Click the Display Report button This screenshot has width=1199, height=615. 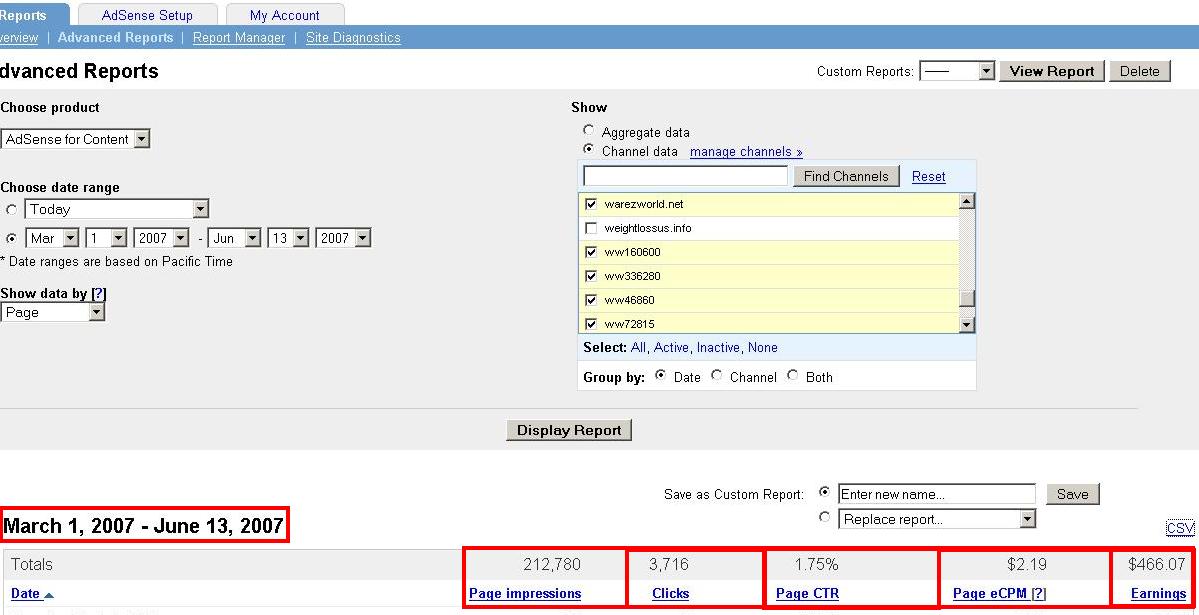pos(569,430)
